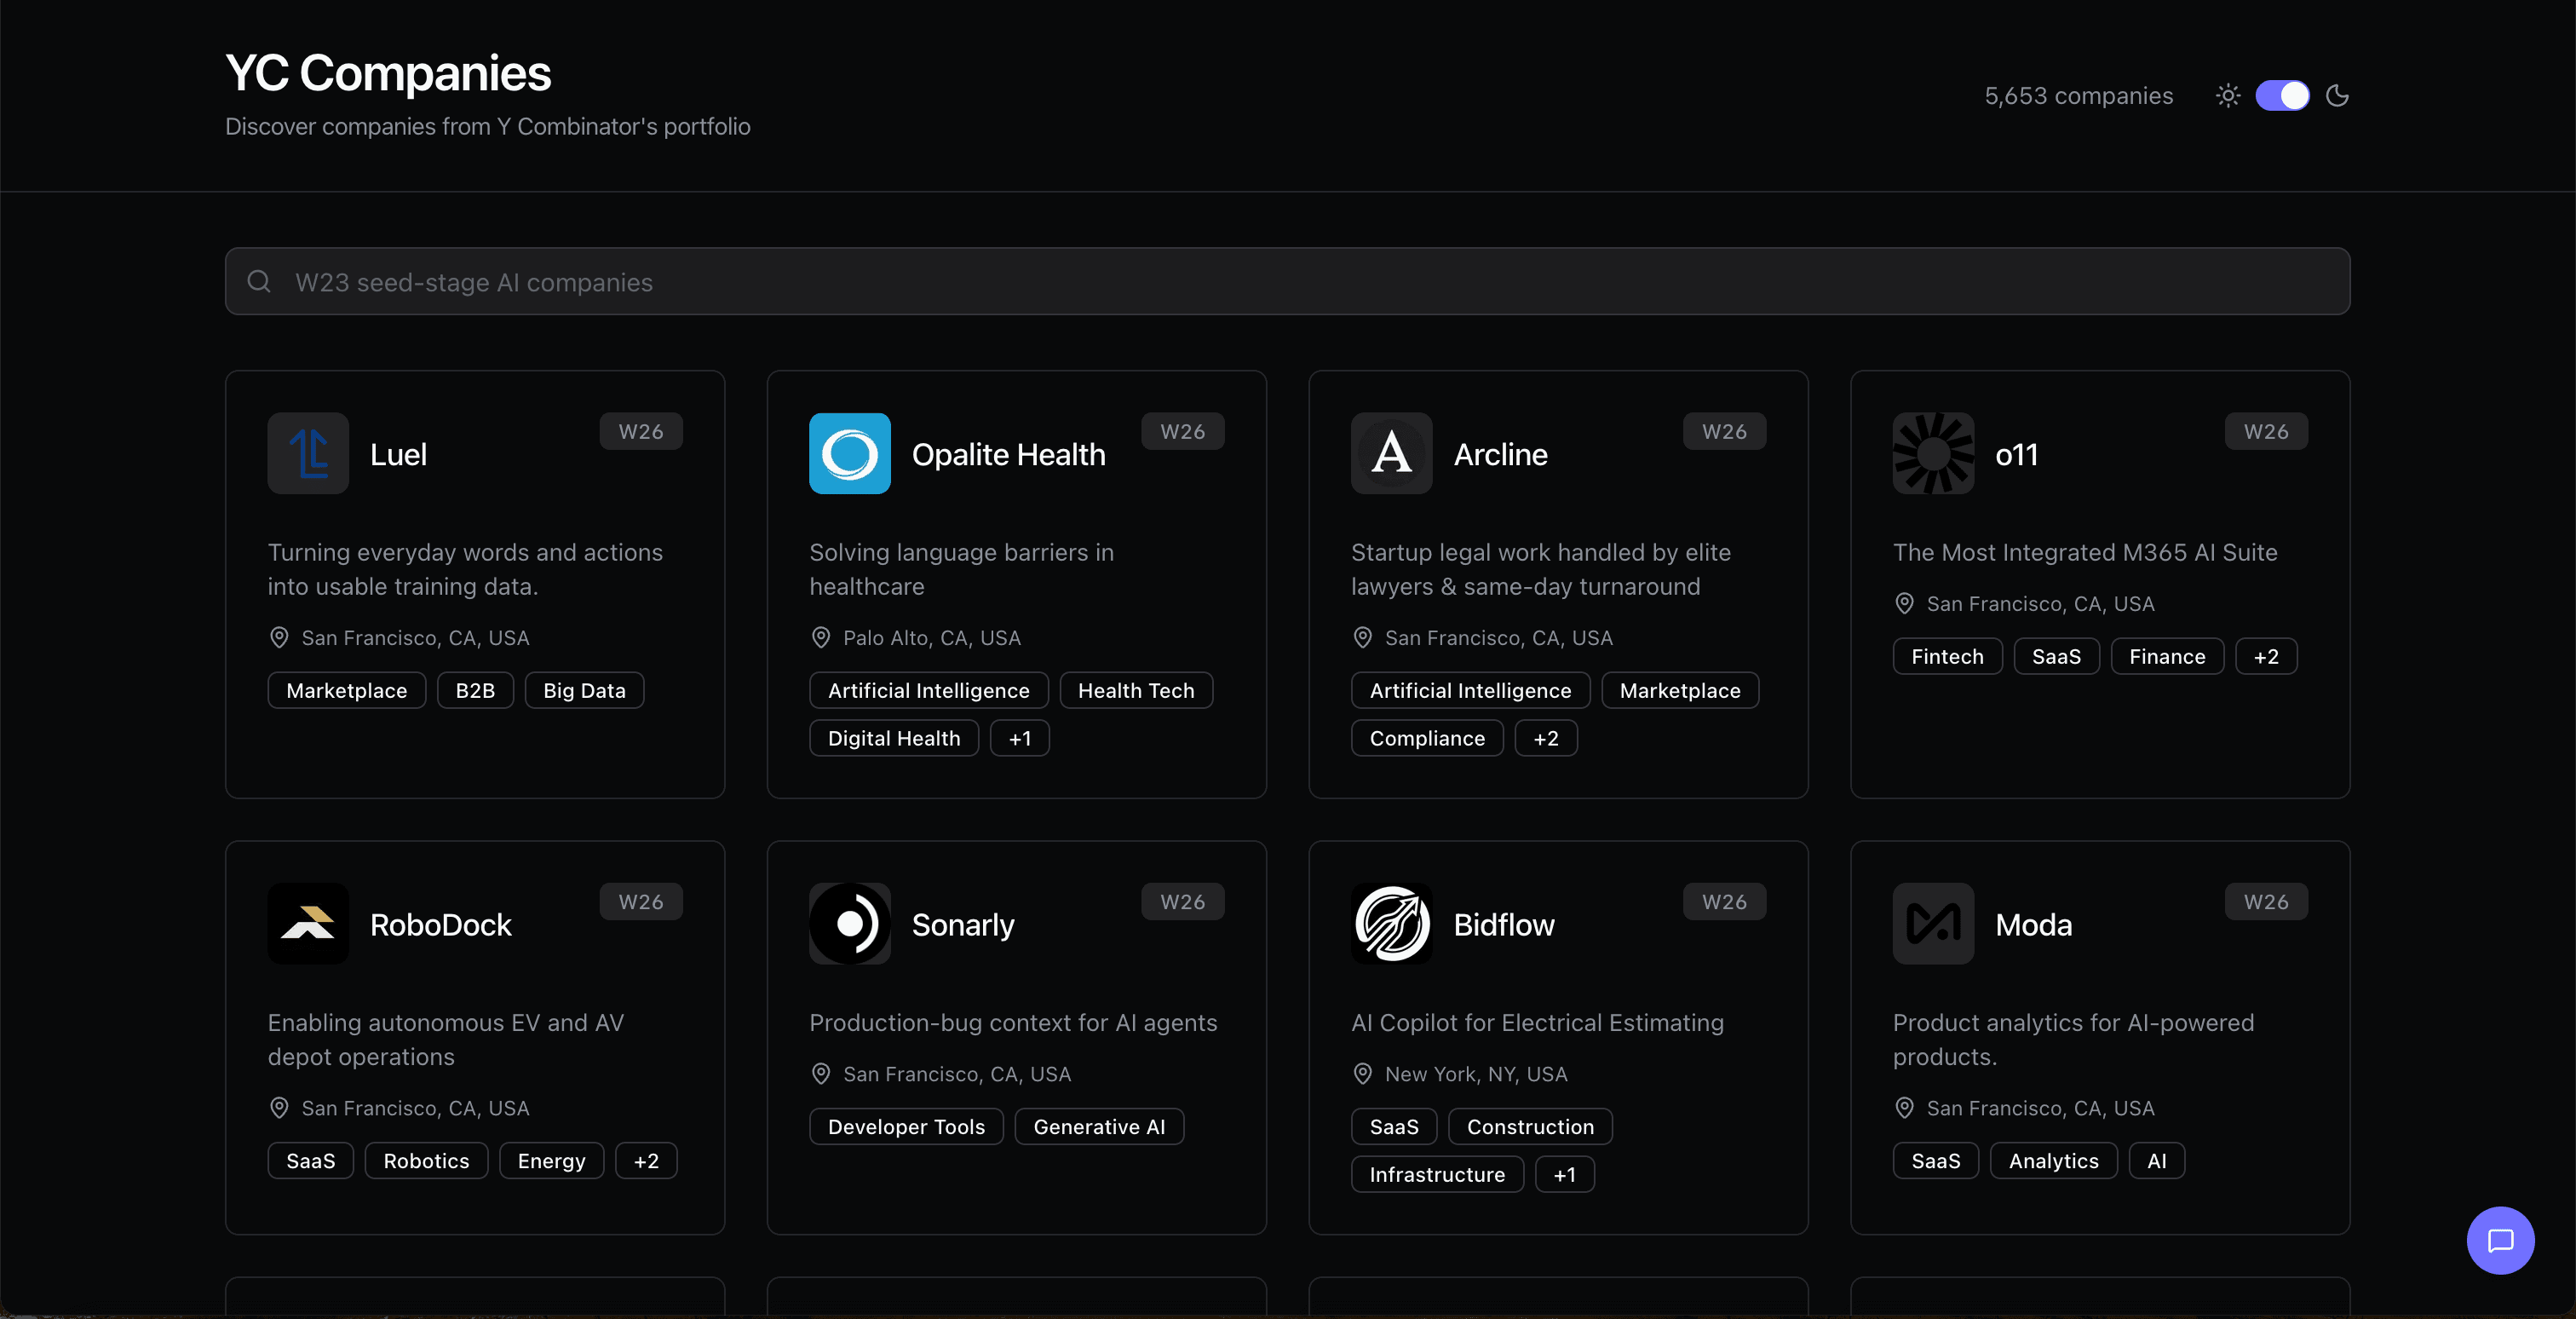The image size is (2576, 1319).
Task: Click the Sonarly circular logo
Action: (x=849, y=923)
